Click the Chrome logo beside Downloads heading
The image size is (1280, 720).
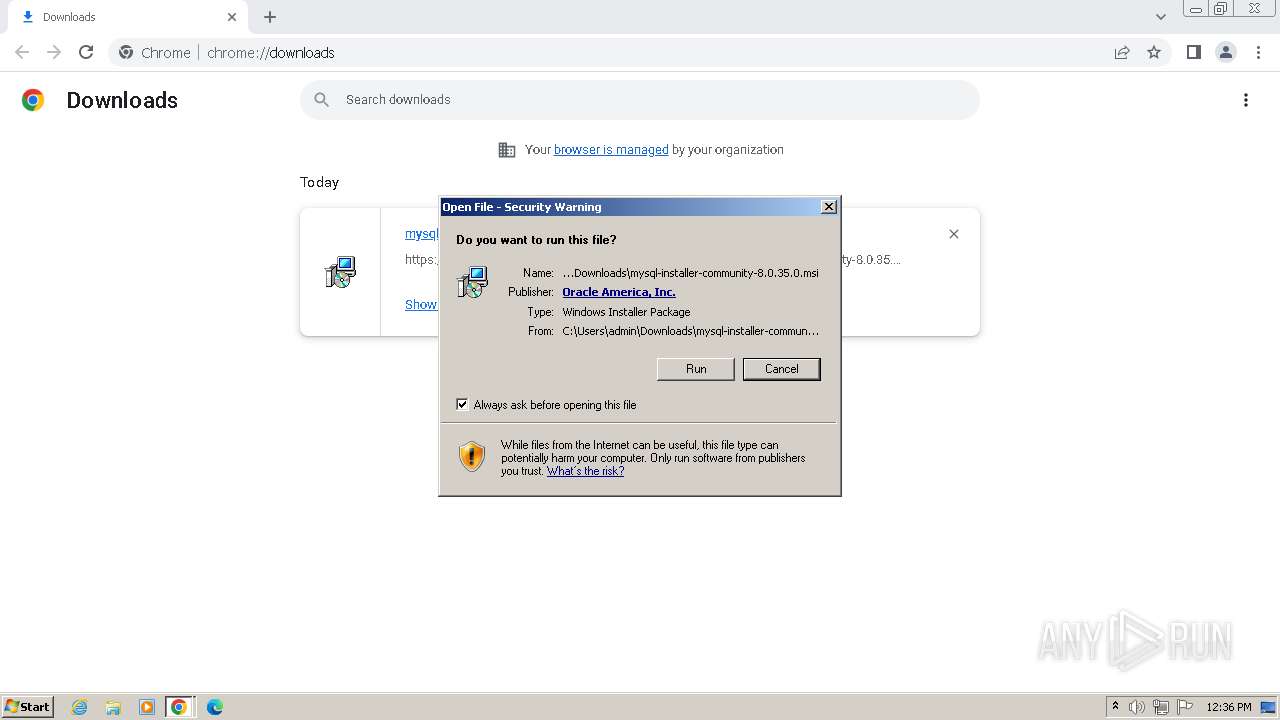(33, 100)
